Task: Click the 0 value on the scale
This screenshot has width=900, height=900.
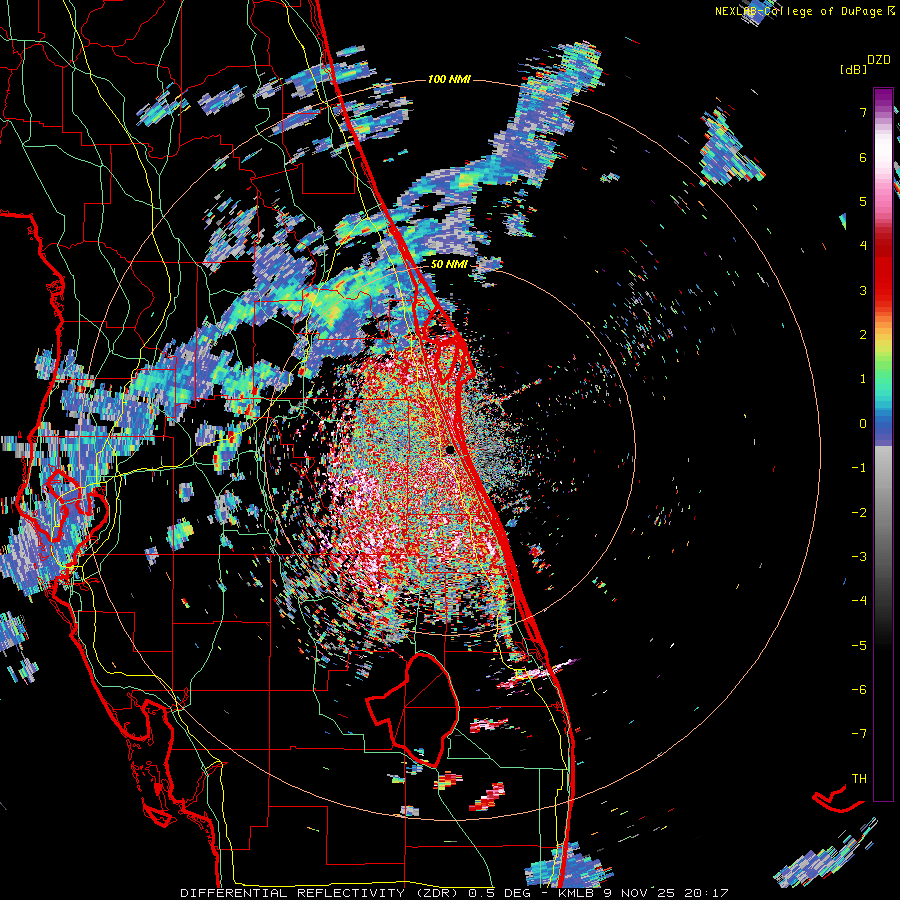Action: coord(863,424)
